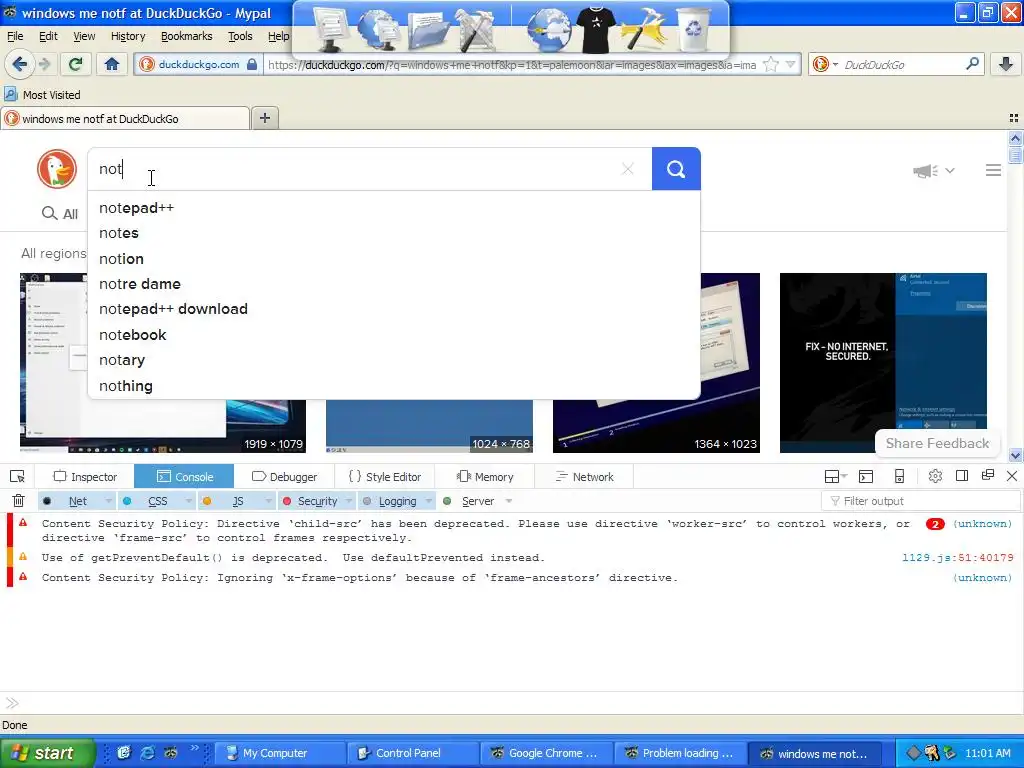
Task: Dock devtools to side of window
Action: coord(962,476)
